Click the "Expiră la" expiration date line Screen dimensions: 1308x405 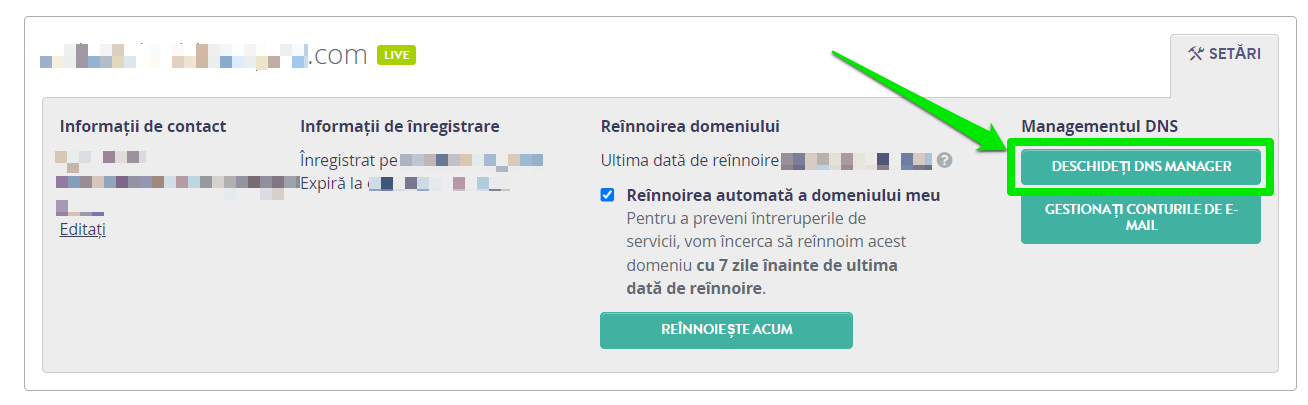[405, 184]
